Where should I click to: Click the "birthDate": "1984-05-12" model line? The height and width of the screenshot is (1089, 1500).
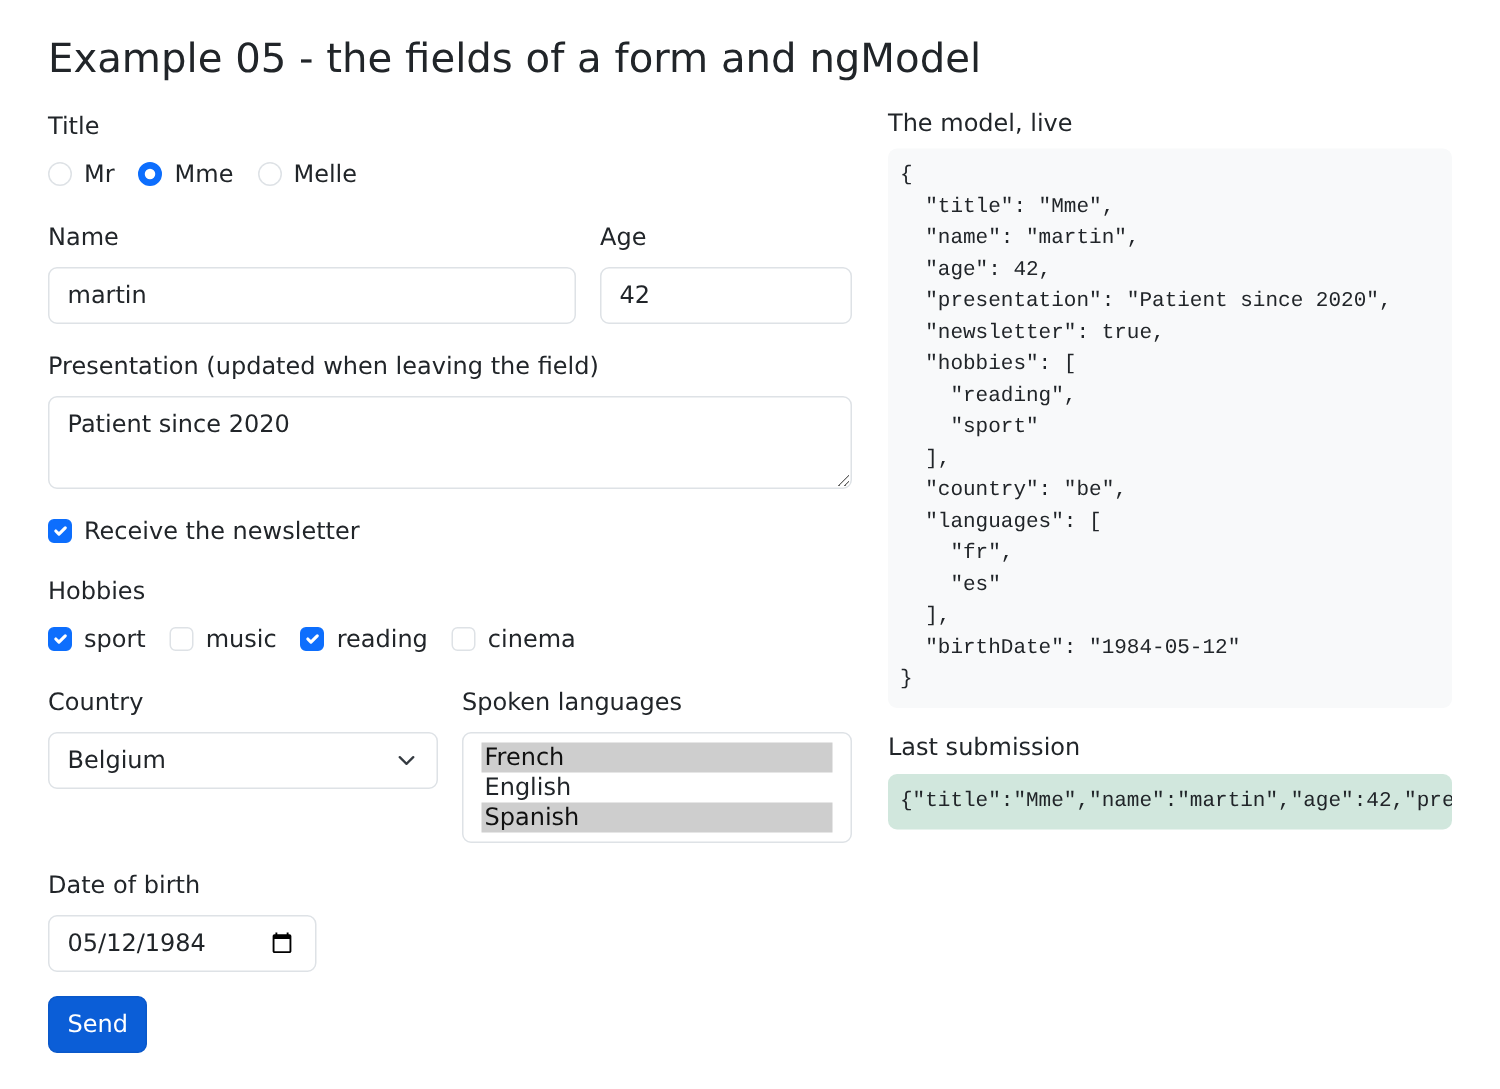pyautogui.click(x=1082, y=647)
